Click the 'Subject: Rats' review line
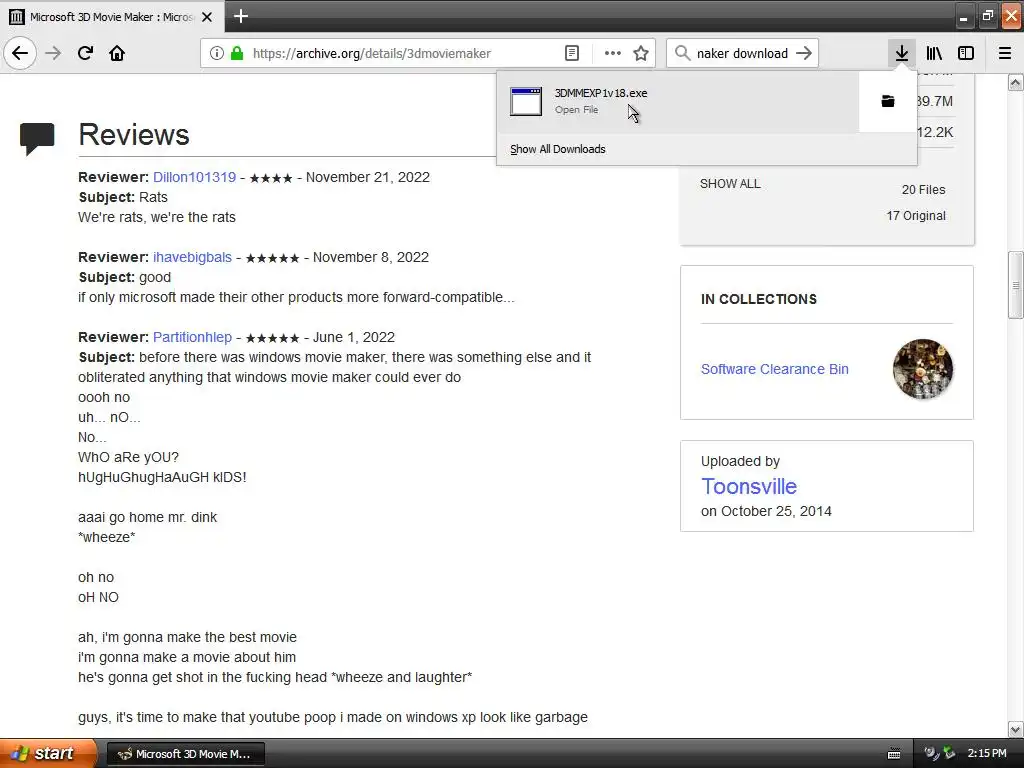1024x768 pixels. [123, 197]
